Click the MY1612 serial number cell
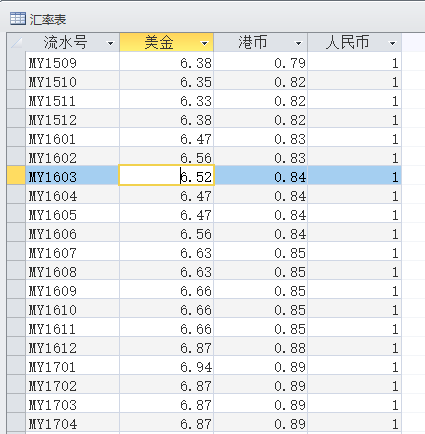Viewport: 425px width, 434px height. [x=72, y=347]
